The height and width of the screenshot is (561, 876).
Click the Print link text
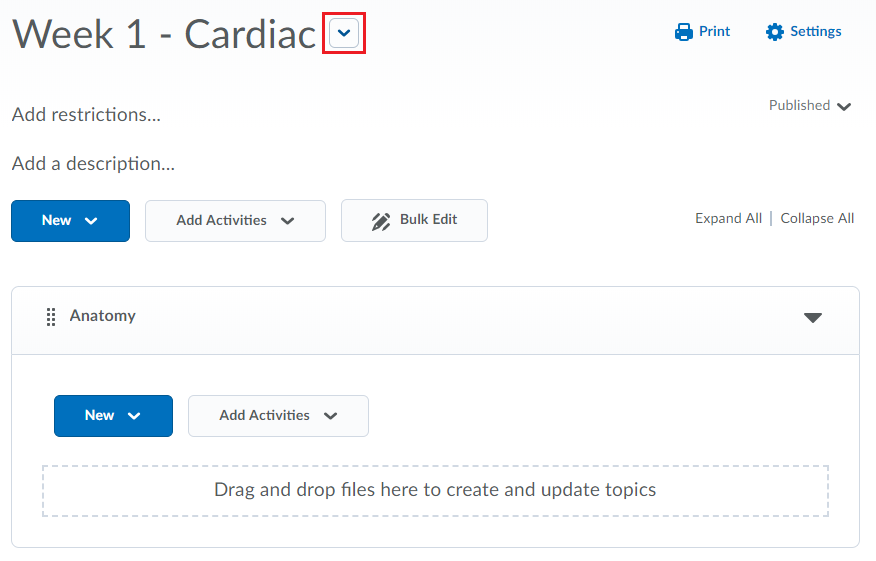pyautogui.click(x=714, y=31)
